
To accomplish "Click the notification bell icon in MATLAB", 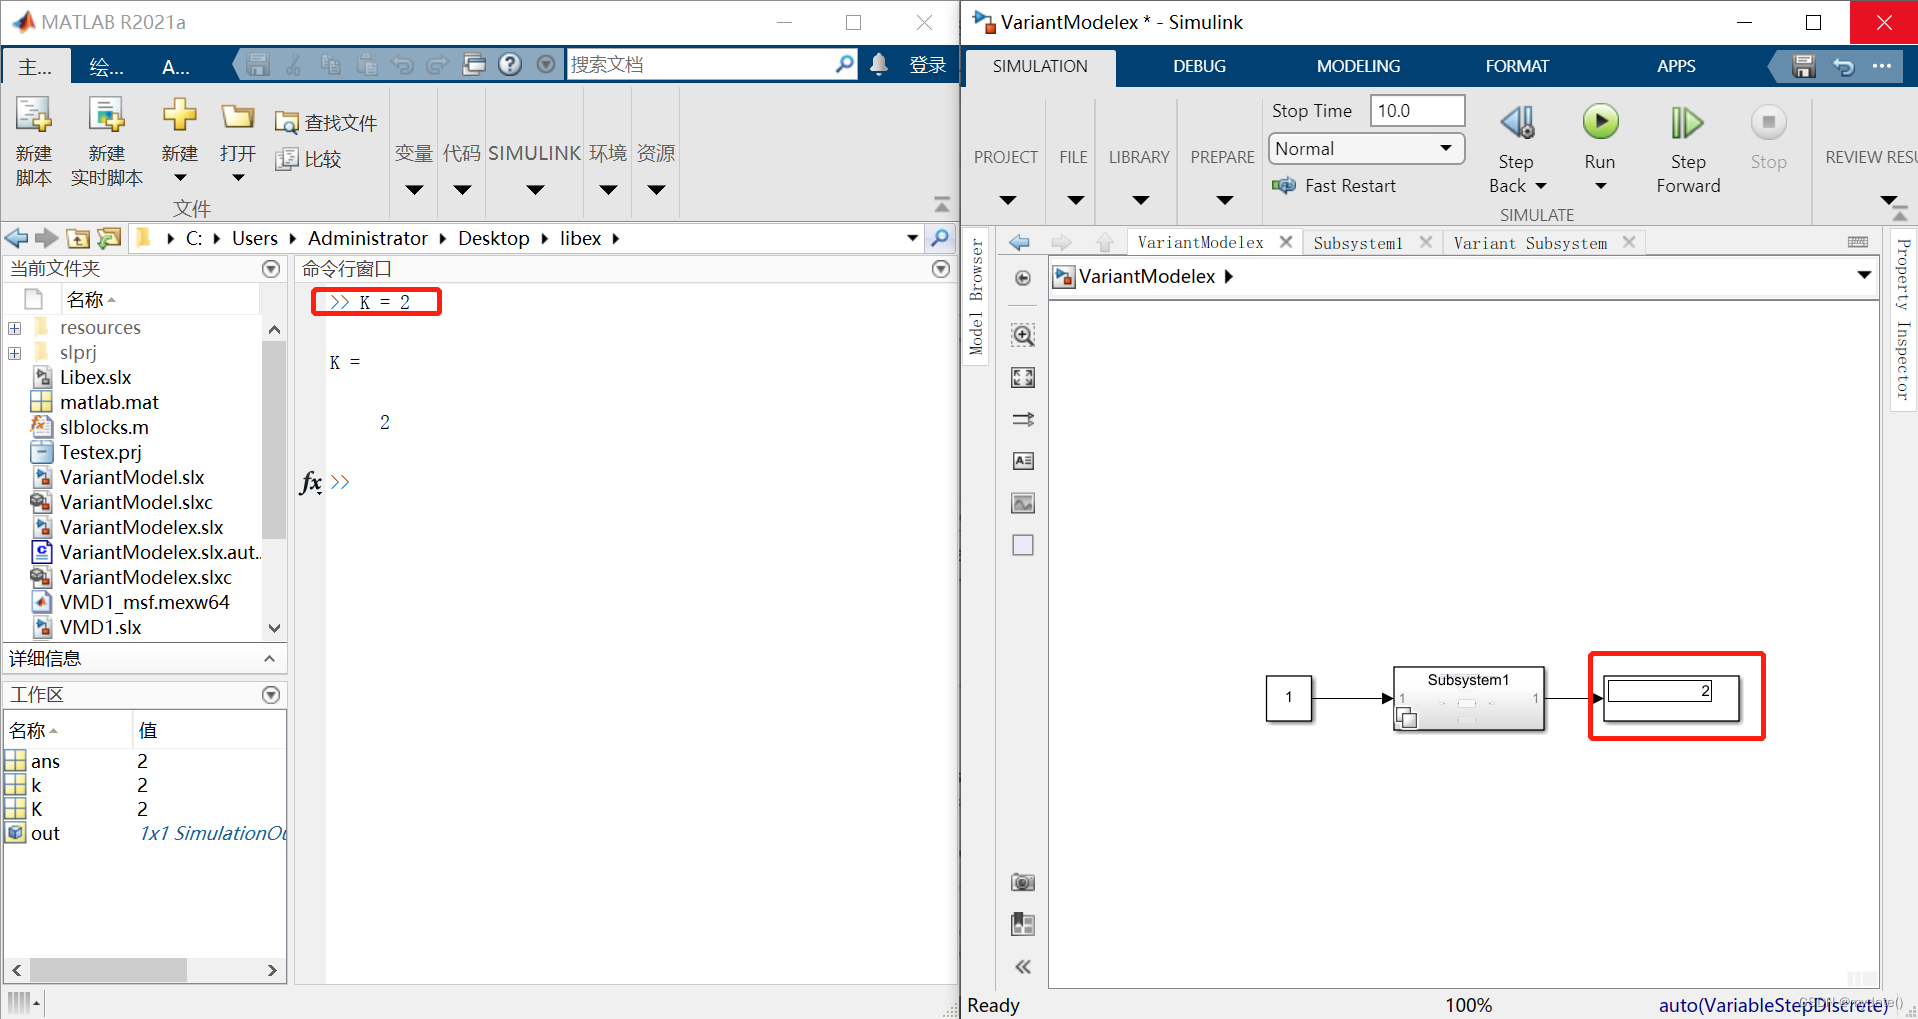I will click(x=879, y=65).
